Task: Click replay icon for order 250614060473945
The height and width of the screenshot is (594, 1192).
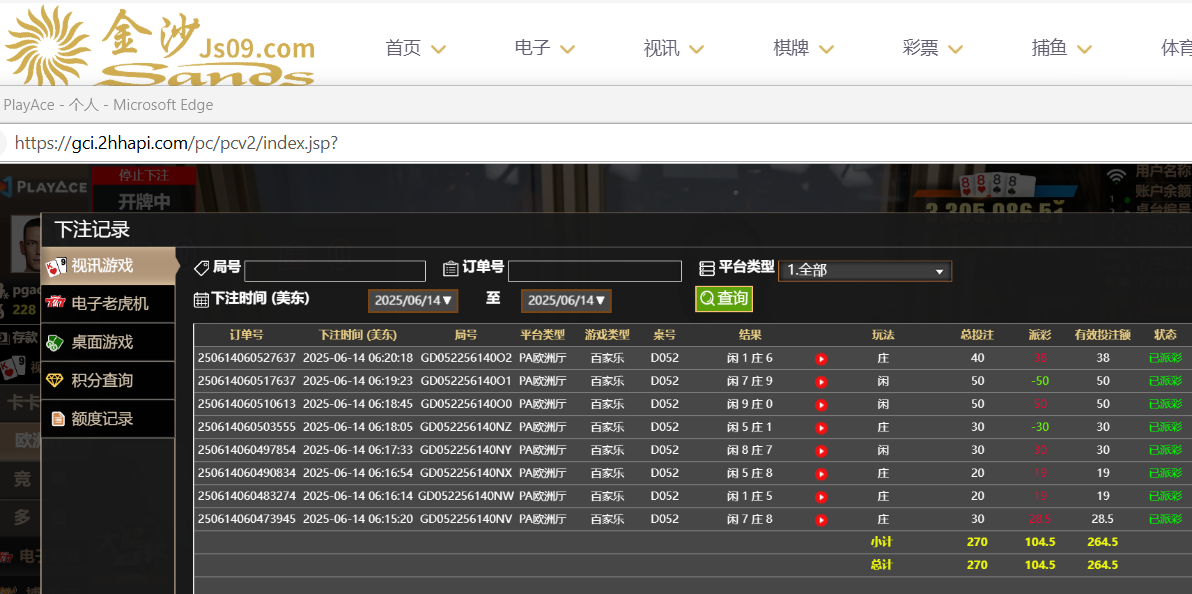Action: point(821,520)
